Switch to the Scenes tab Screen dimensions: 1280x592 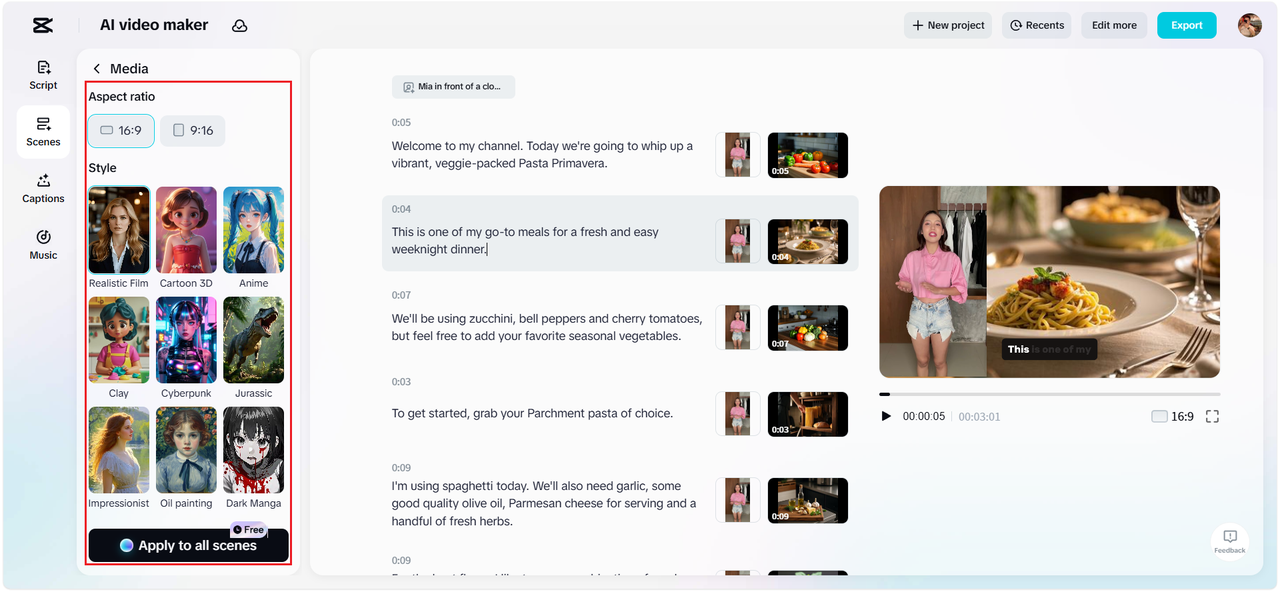43,132
